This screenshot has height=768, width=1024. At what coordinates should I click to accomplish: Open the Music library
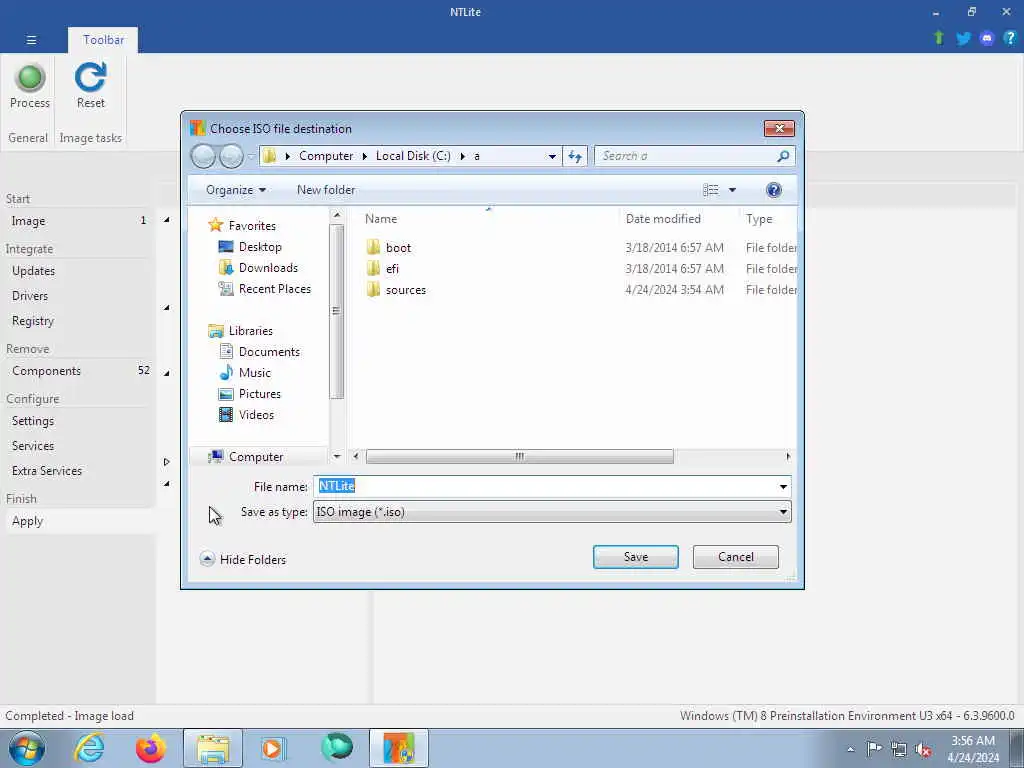click(x=255, y=372)
